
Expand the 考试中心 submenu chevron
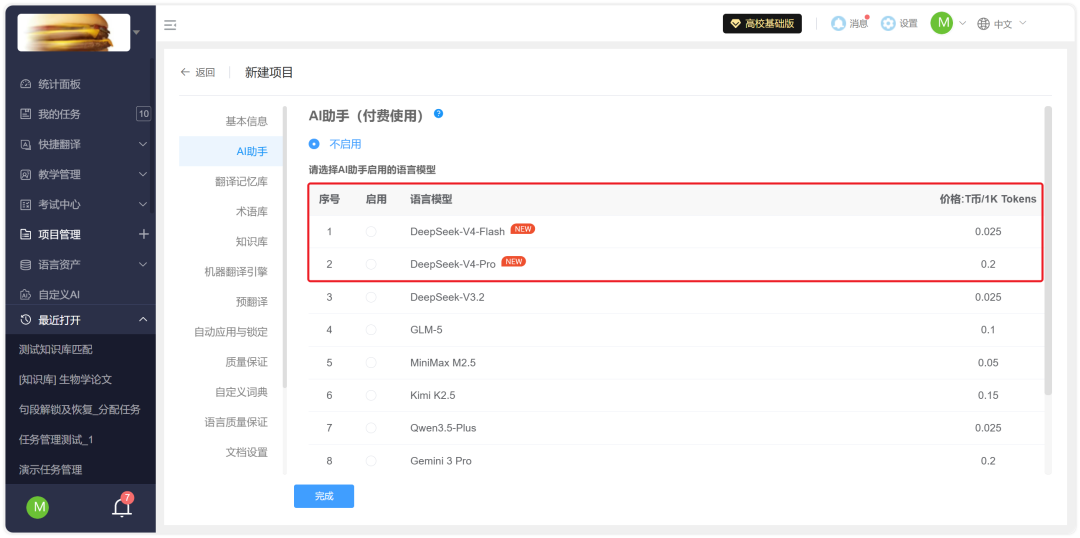143,205
